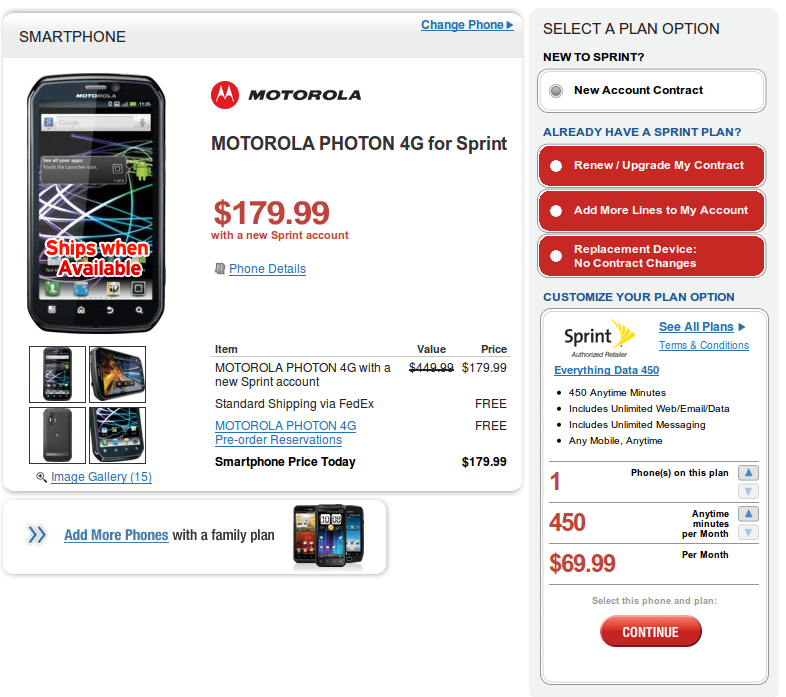This screenshot has height=697, width=786.
Task: Select Replacement Device option
Action: [x=557, y=256]
